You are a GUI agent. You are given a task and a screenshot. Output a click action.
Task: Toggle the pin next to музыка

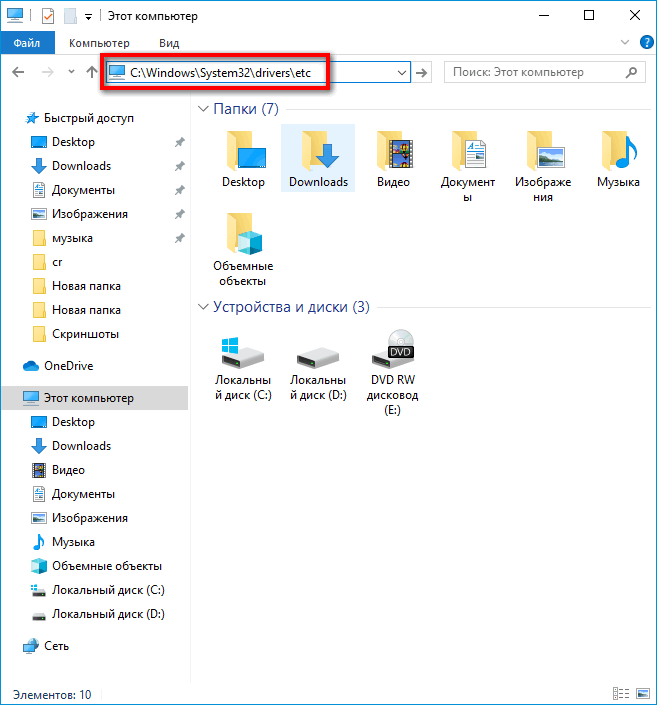point(179,238)
